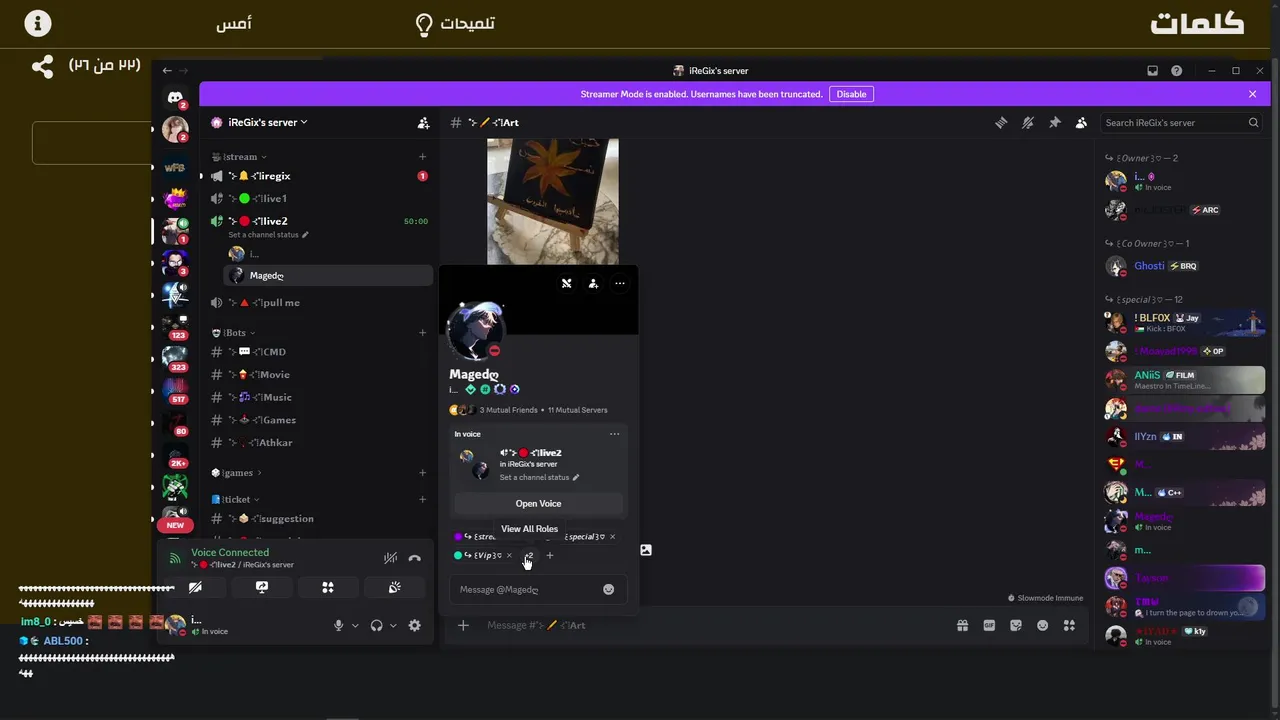
Task: Open more options dots atop Maged profile
Action: click(620, 283)
